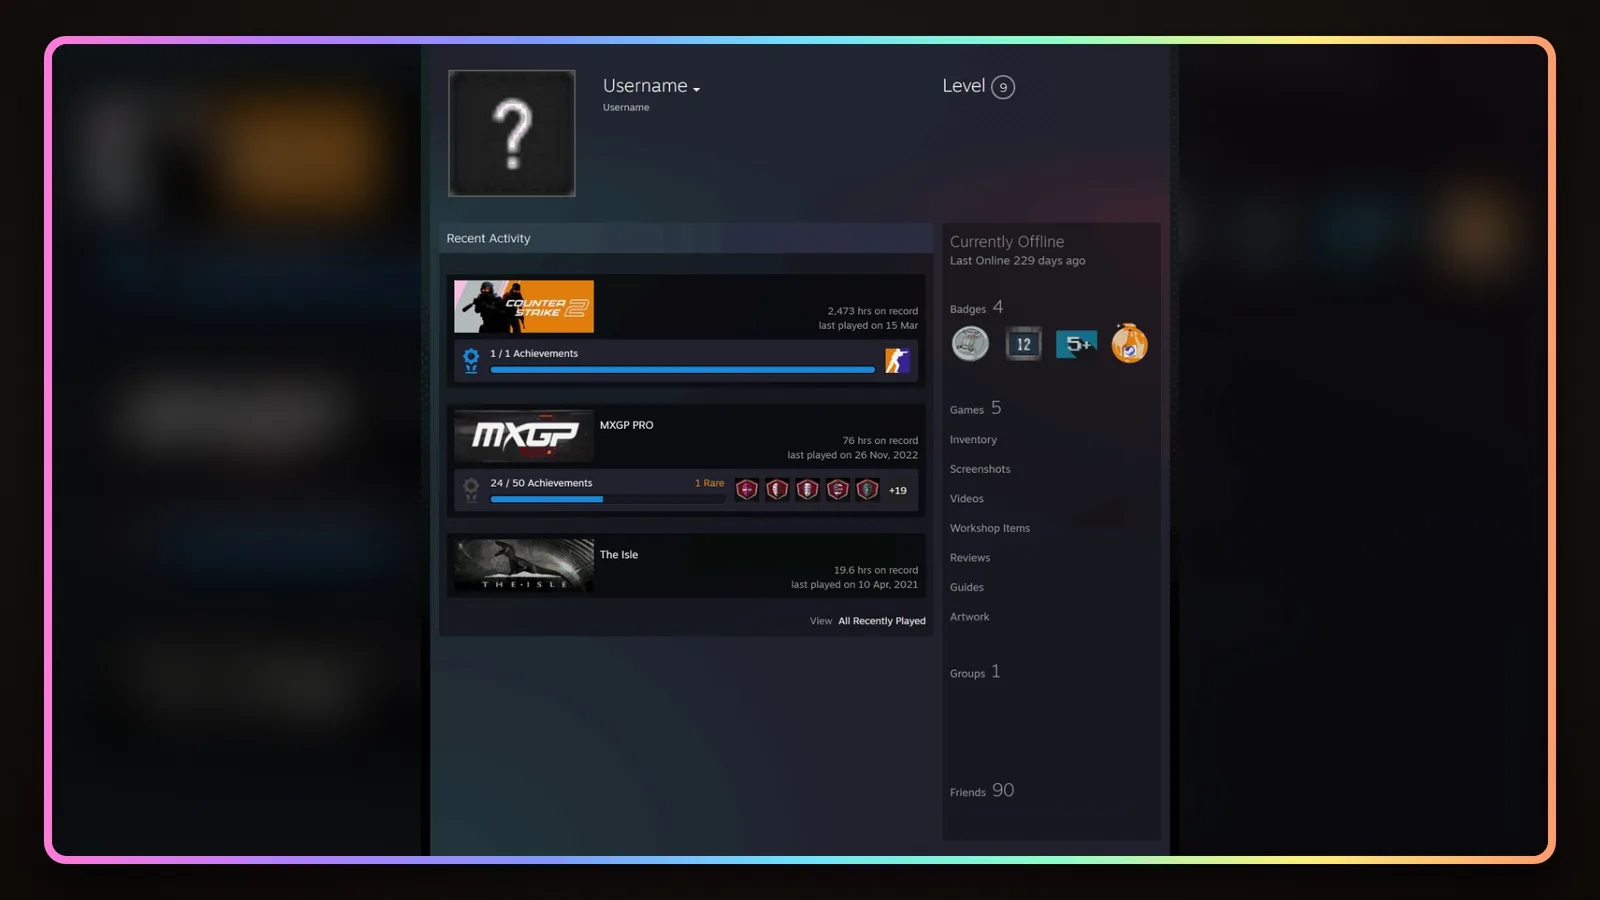The width and height of the screenshot is (1600, 900).
Task: Open the 5+ game collector badge
Action: pyautogui.click(x=1076, y=344)
